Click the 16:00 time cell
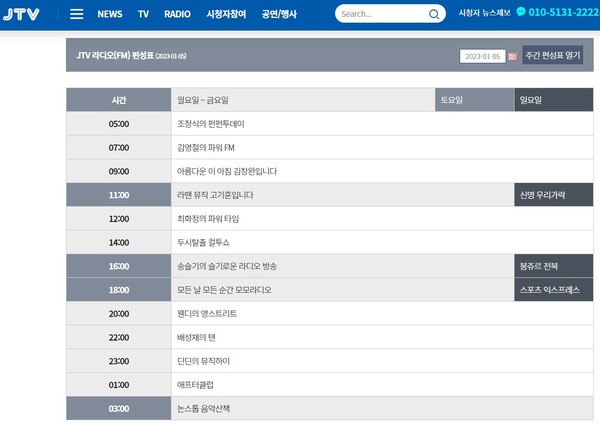This screenshot has height=425, width=600. pyautogui.click(x=119, y=266)
